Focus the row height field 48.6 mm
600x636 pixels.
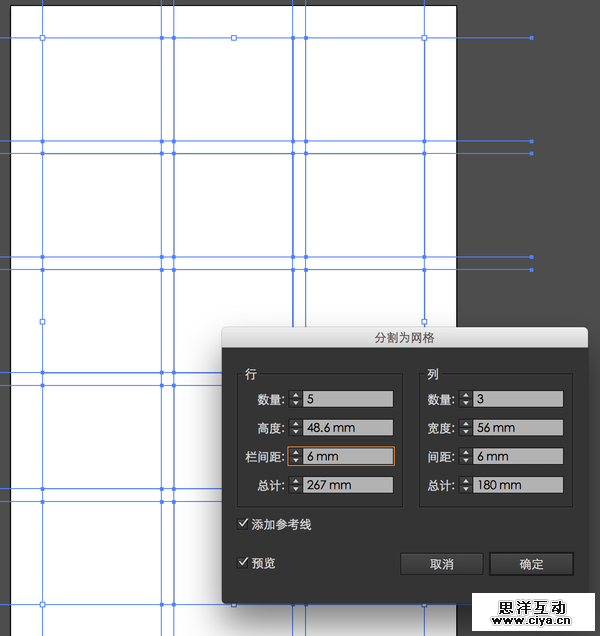coord(347,428)
